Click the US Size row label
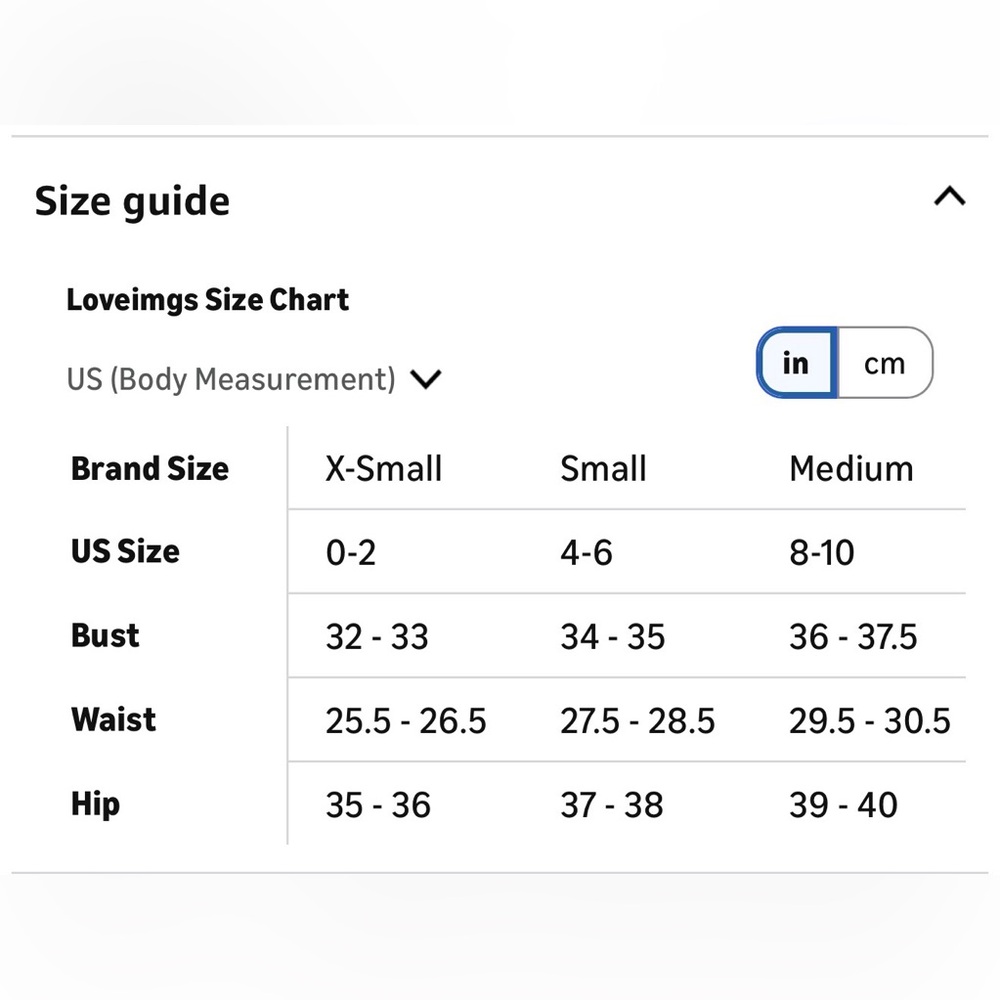The image size is (1000, 1000). pos(125,552)
